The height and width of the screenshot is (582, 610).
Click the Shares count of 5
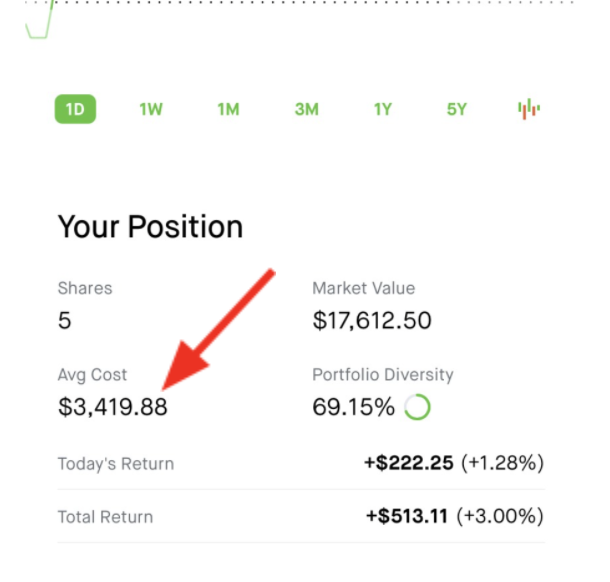point(63,320)
